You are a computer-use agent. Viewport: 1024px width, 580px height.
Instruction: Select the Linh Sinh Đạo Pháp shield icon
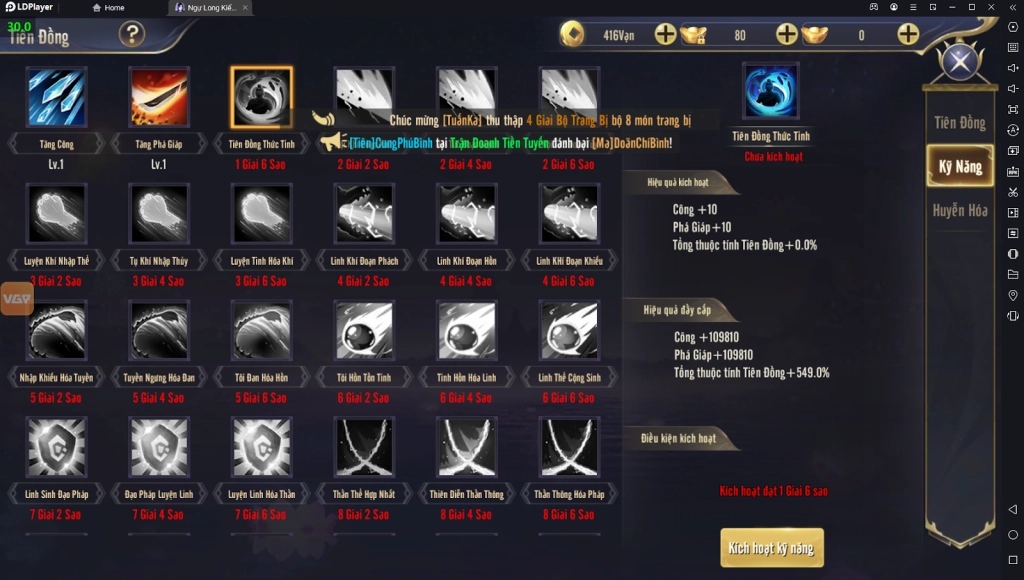pyautogui.click(x=56, y=447)
